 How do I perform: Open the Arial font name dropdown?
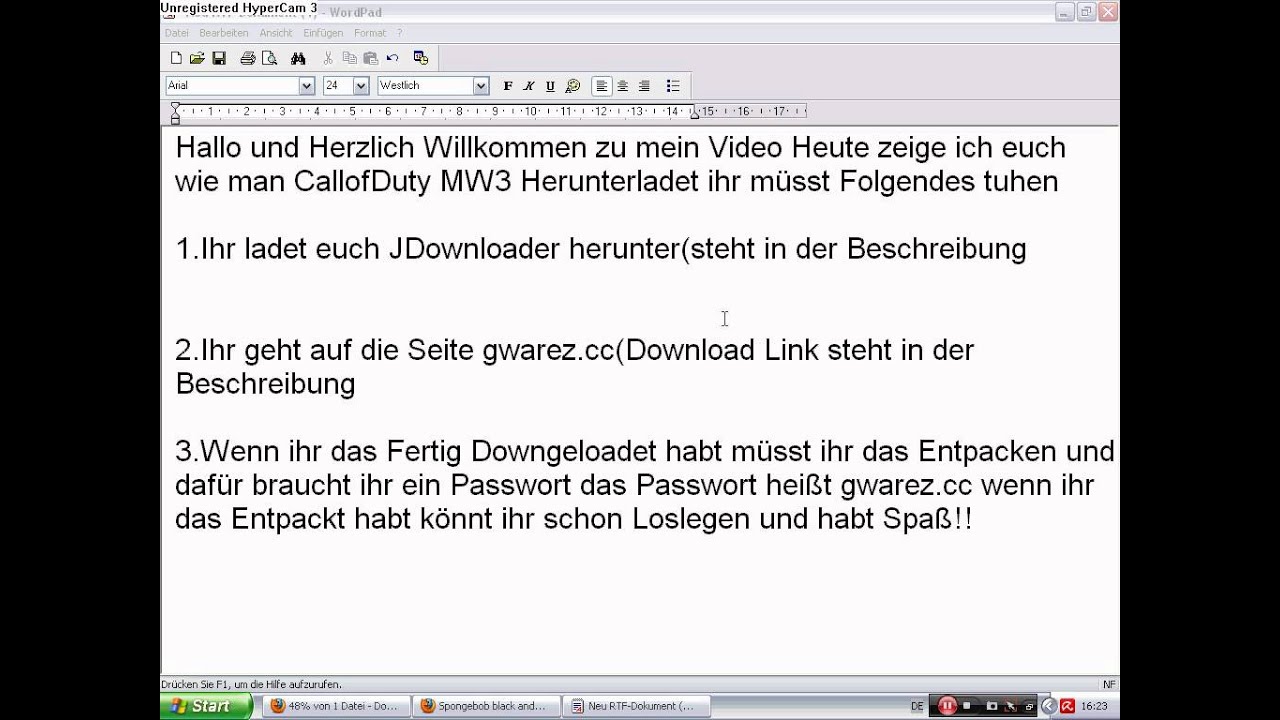(x=307, y=86)
